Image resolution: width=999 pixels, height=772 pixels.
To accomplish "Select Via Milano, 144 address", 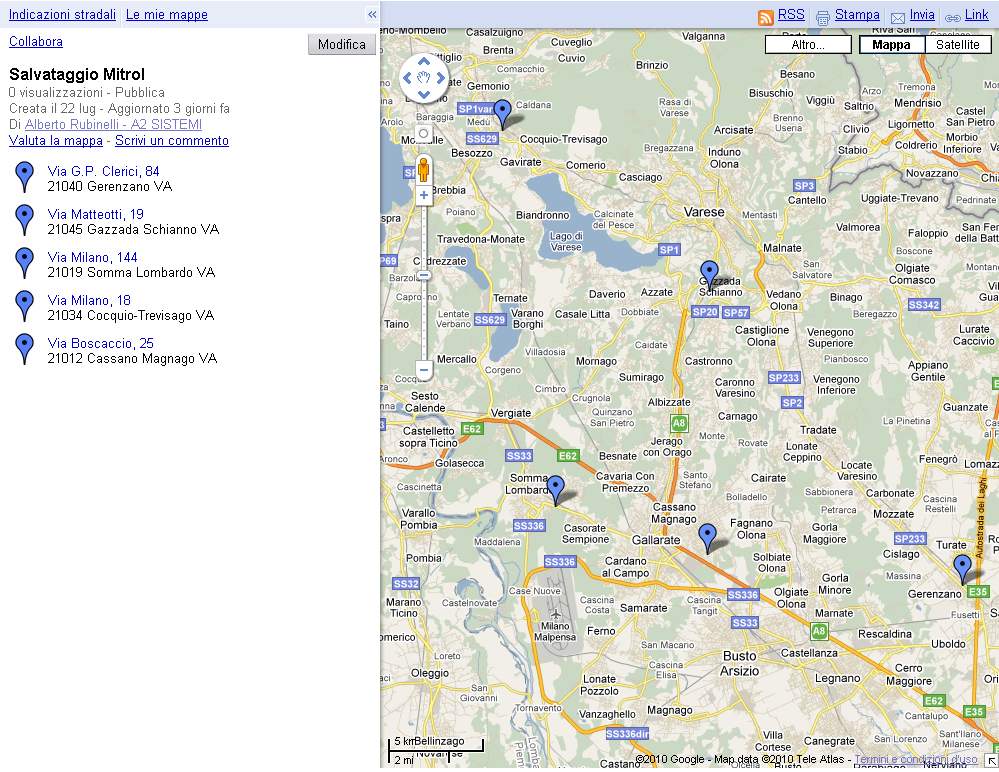I will point(92,257).
